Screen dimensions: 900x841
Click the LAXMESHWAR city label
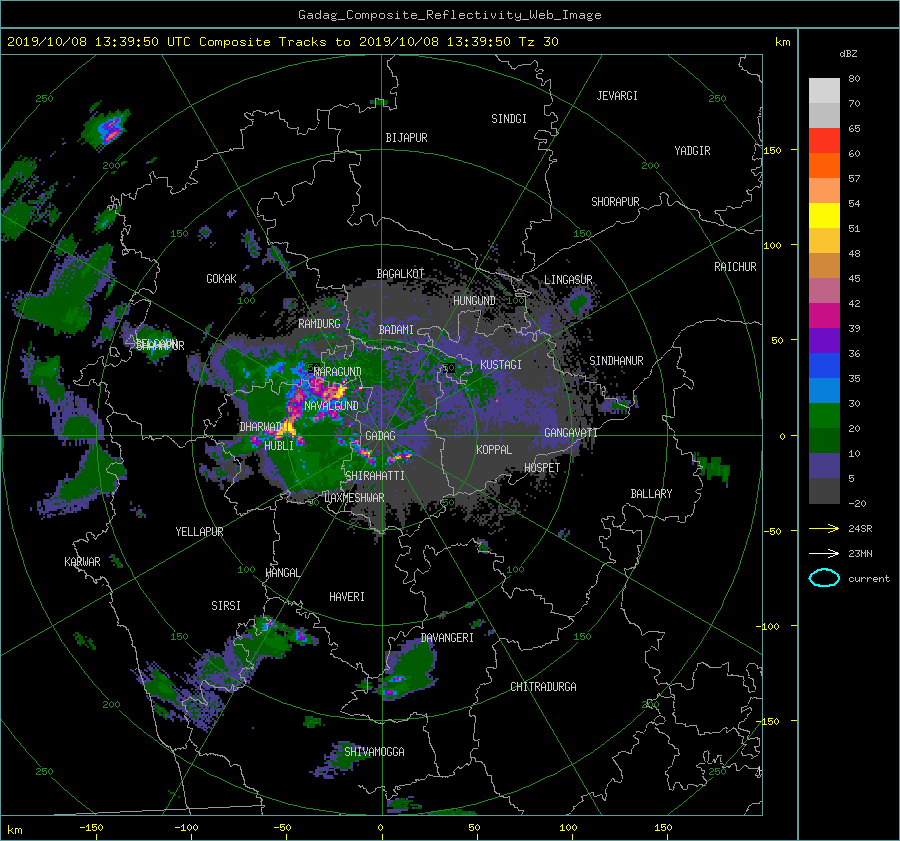(x=354, y=498)
